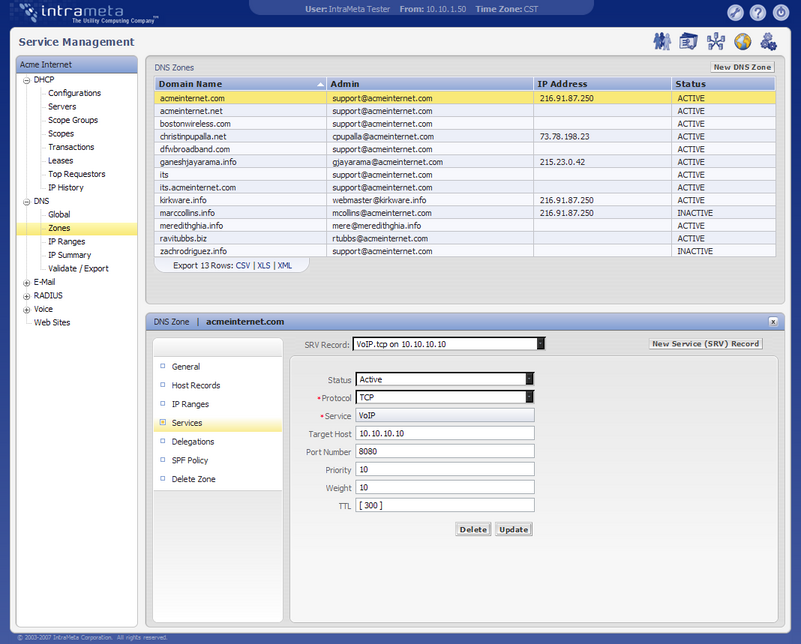The height and width of the screenshot is (644, 801).
Task: Open SPF Policy section
Action: [190, 461]
